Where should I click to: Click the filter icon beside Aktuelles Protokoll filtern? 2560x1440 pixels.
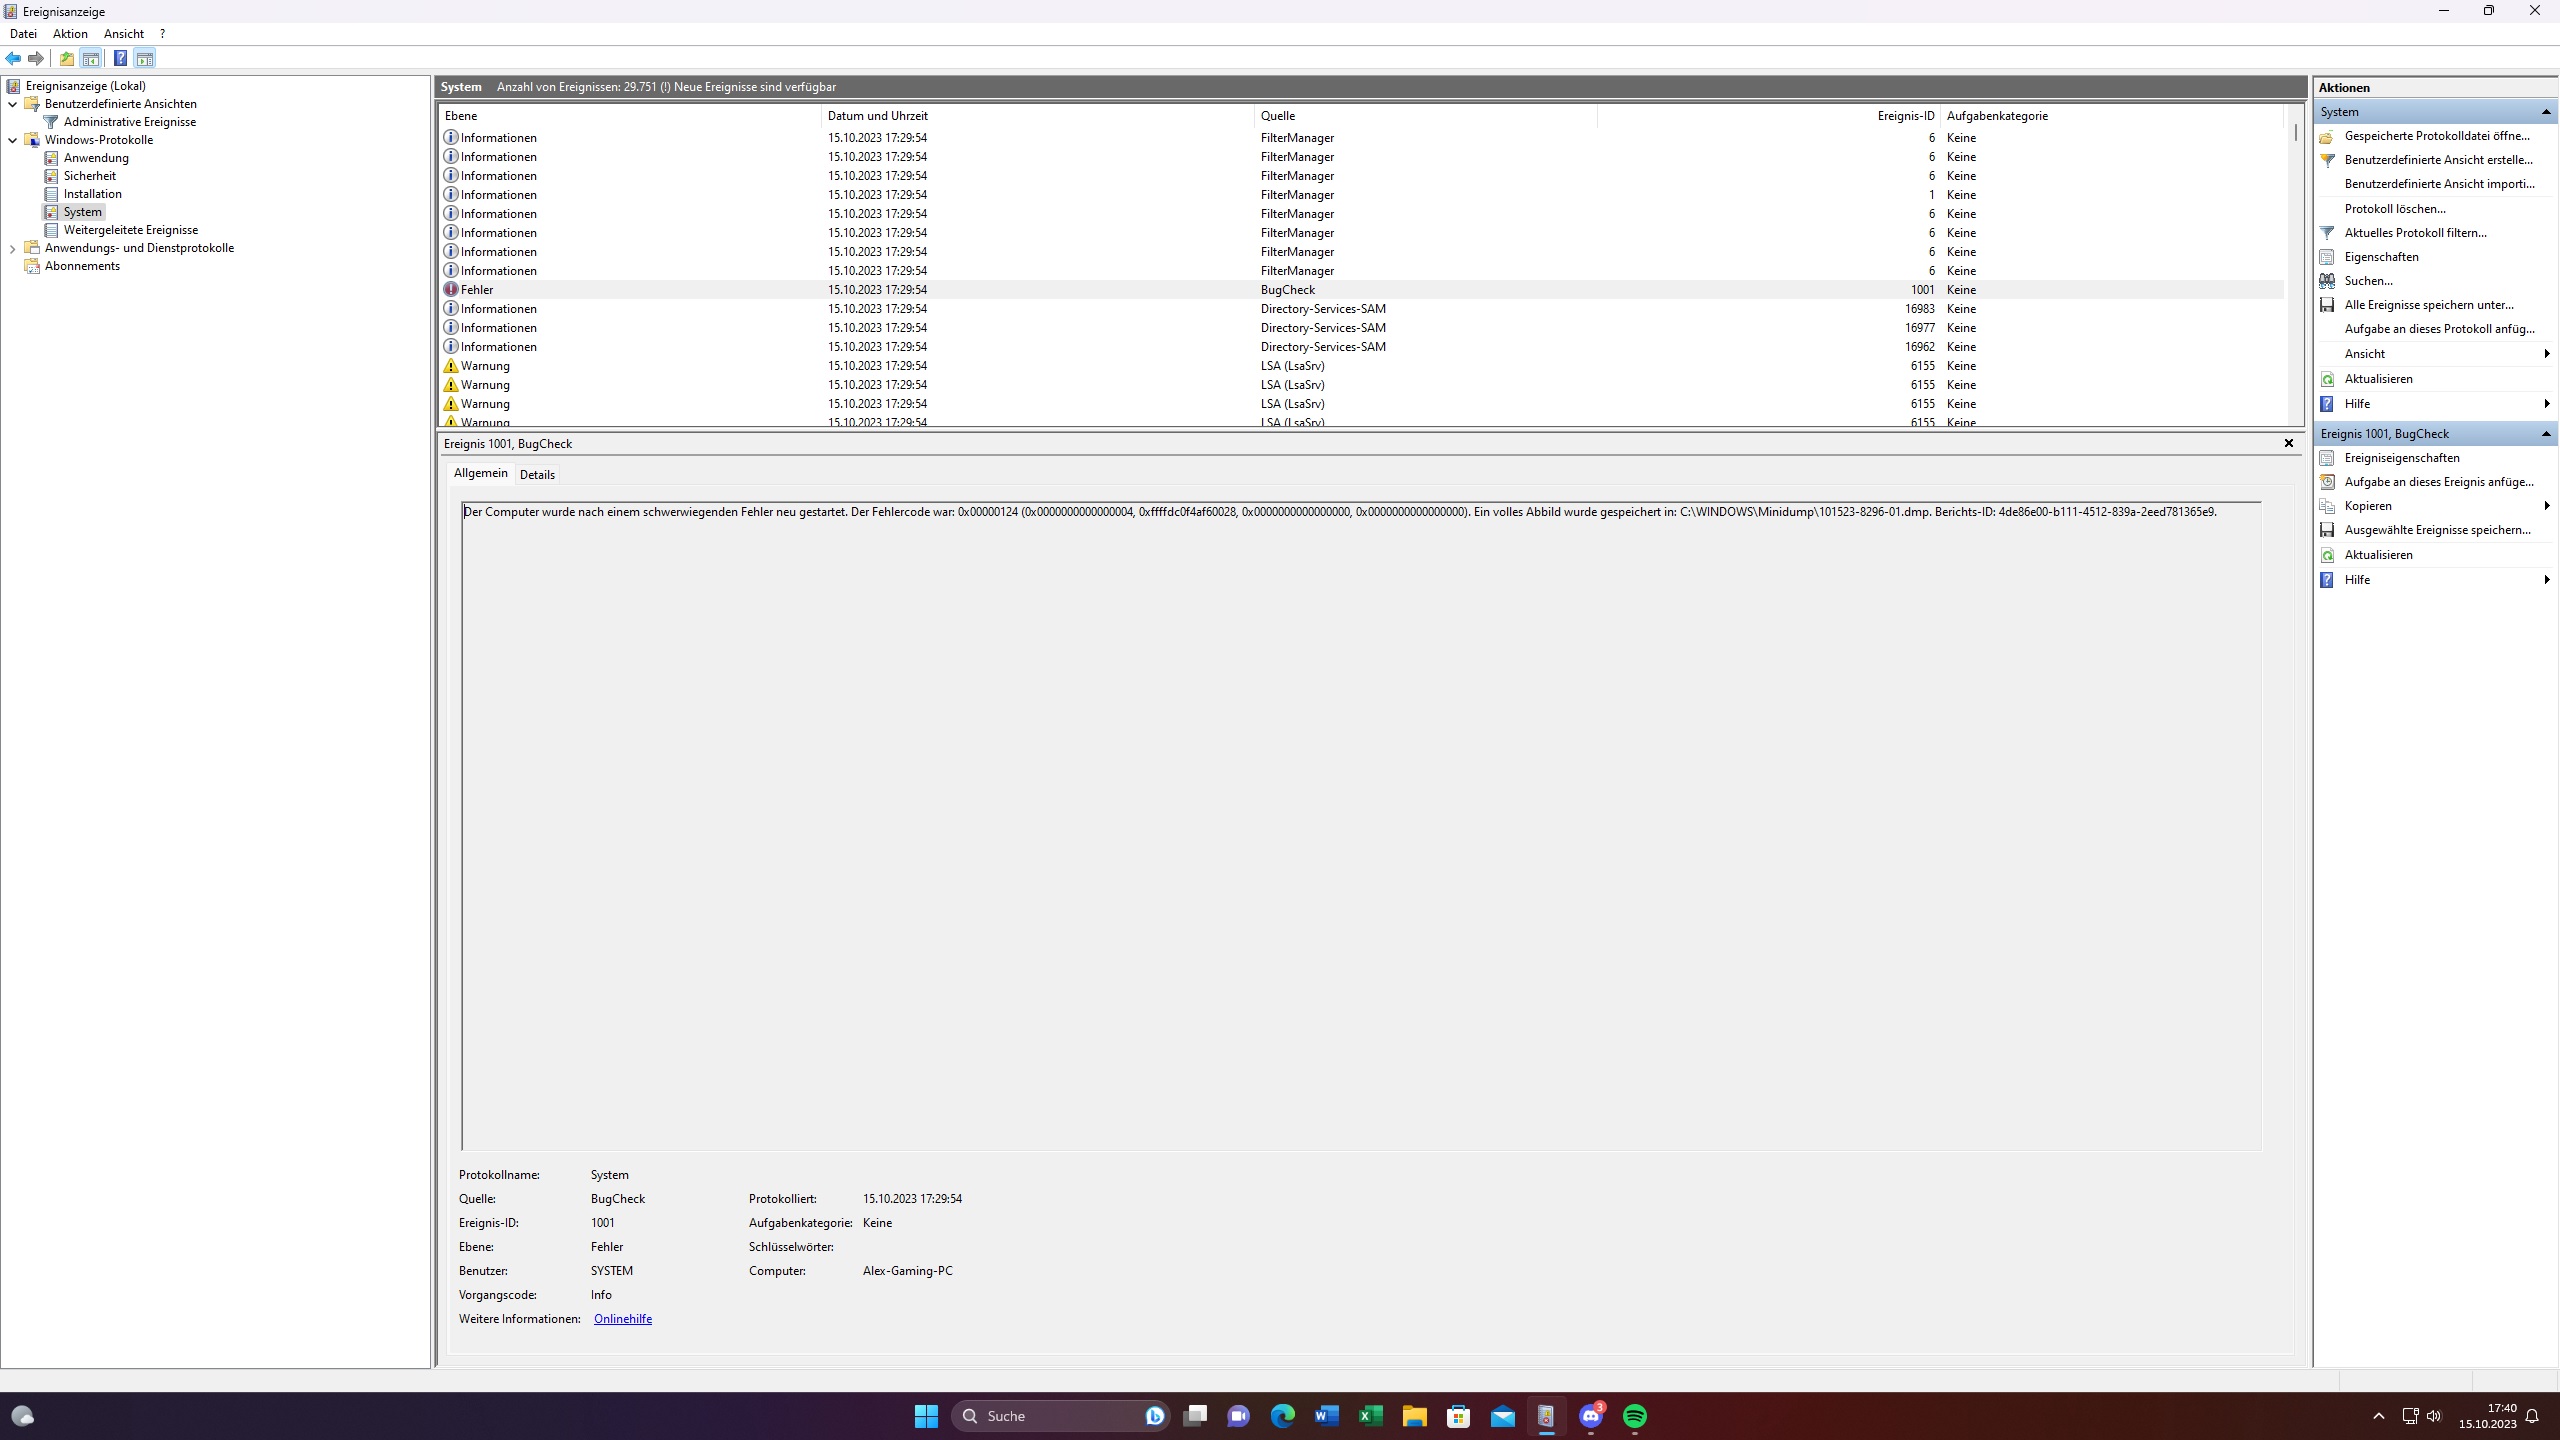(2327, 233)
